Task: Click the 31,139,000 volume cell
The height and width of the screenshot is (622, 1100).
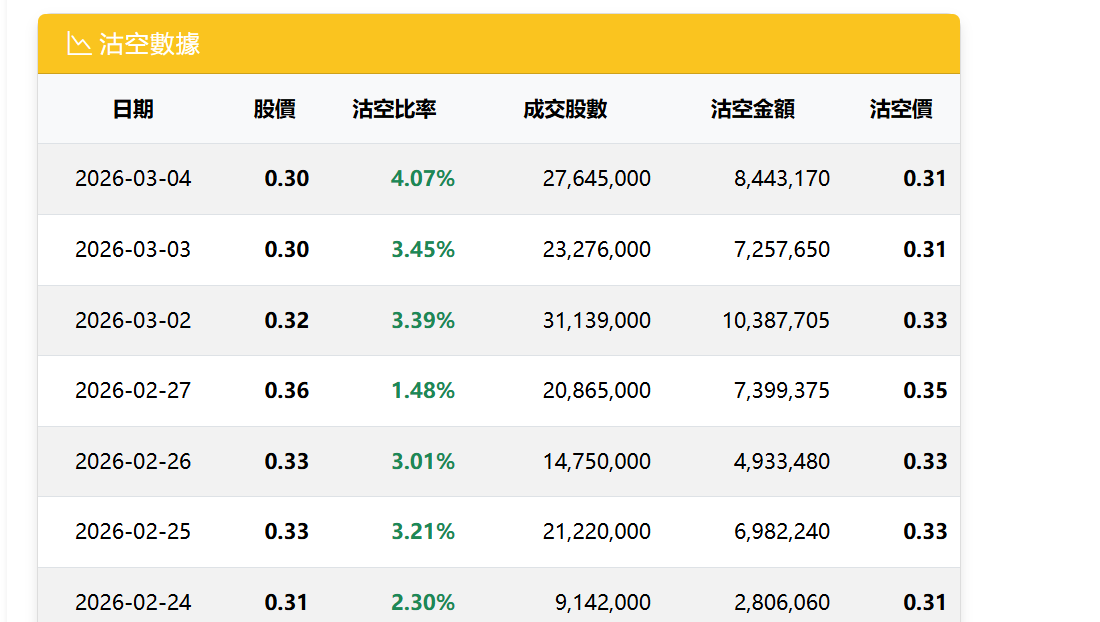Action: point(597,320)
